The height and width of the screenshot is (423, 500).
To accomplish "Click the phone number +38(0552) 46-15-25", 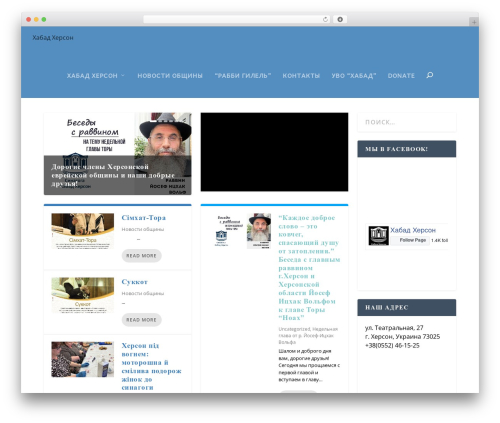I will [392, 346].
